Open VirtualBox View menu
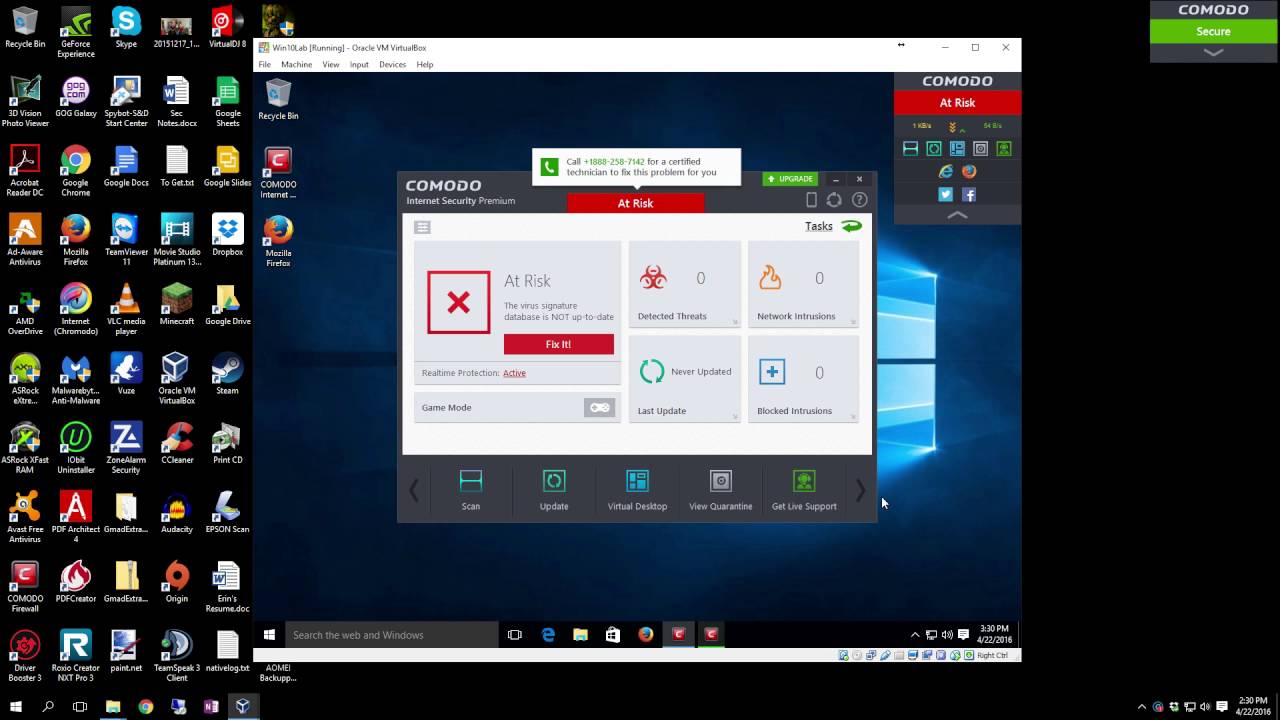The image size is (1280, 720). [331, 64]
